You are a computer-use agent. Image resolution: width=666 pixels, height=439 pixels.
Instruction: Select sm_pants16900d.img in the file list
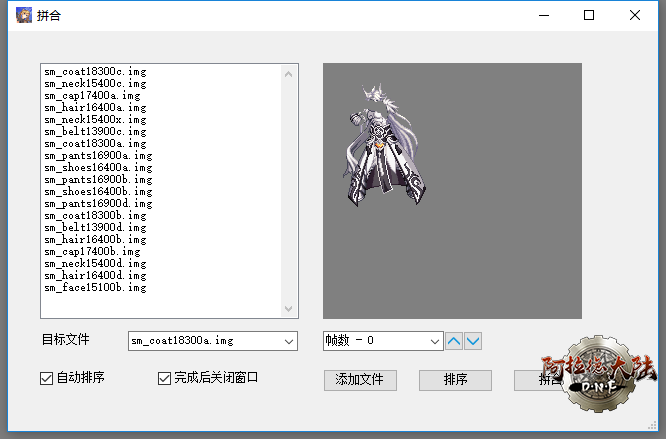98,203
